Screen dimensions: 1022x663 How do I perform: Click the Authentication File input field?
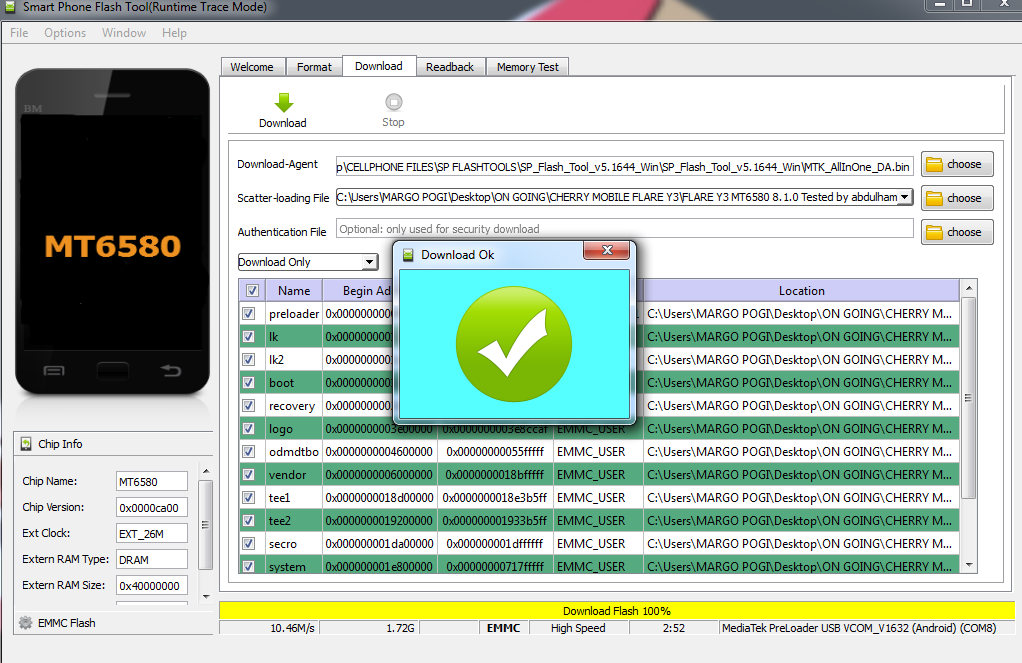(x=624, y=229)
